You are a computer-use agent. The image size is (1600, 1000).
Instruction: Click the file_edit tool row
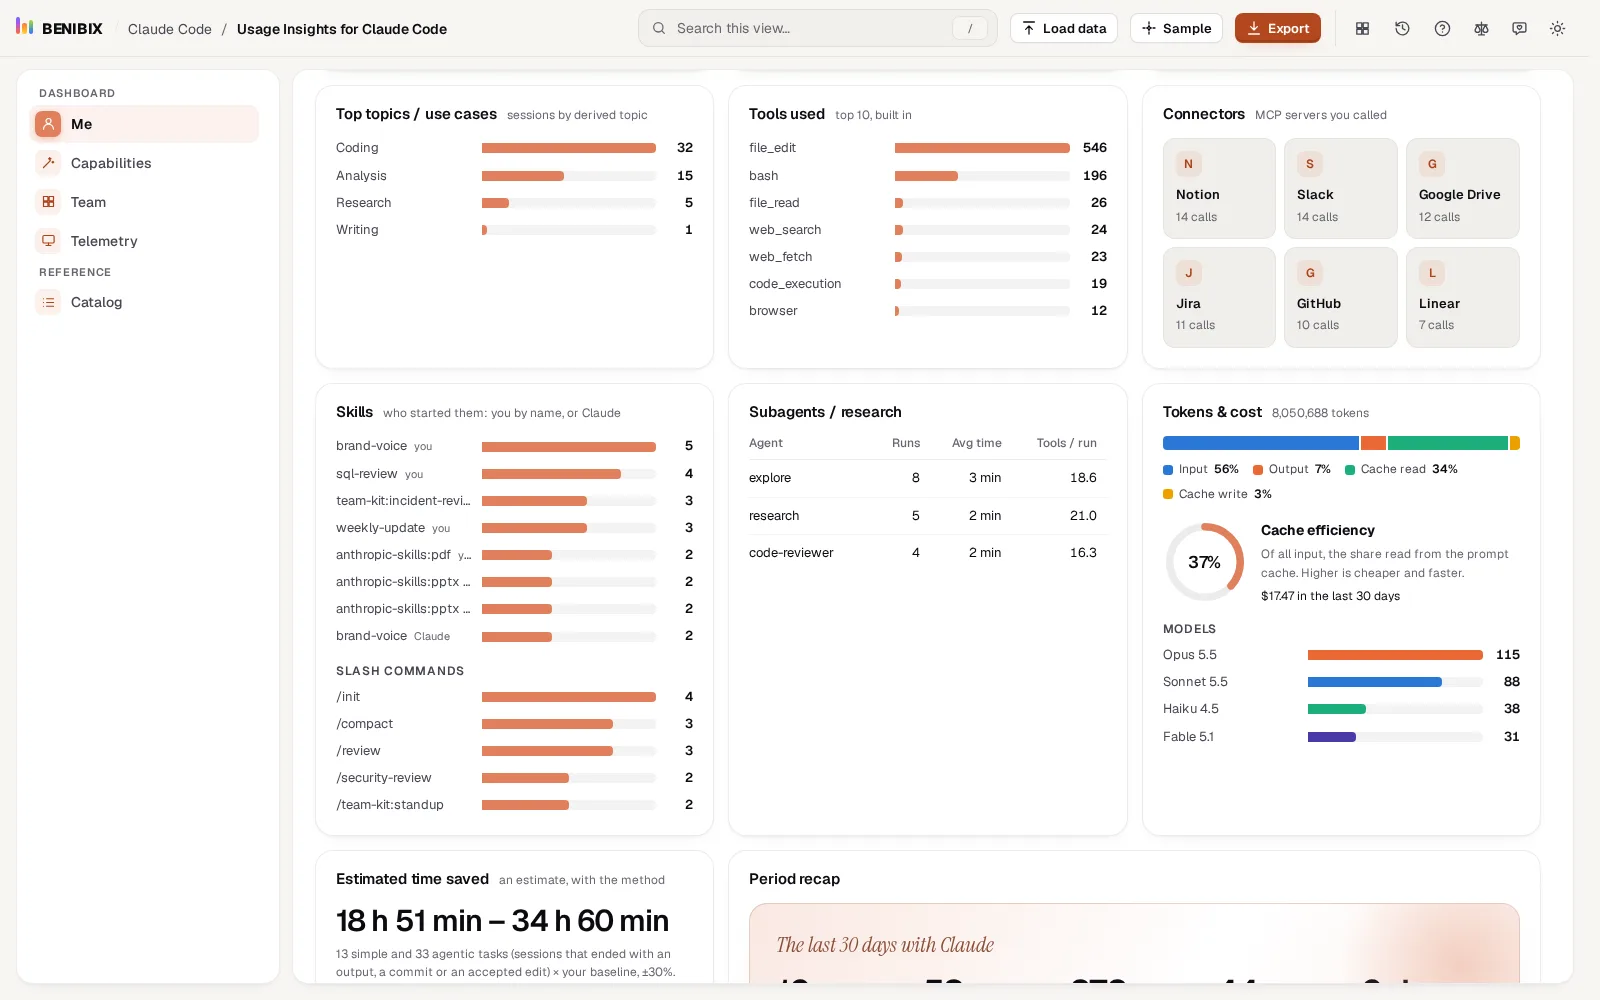[928, 148]
